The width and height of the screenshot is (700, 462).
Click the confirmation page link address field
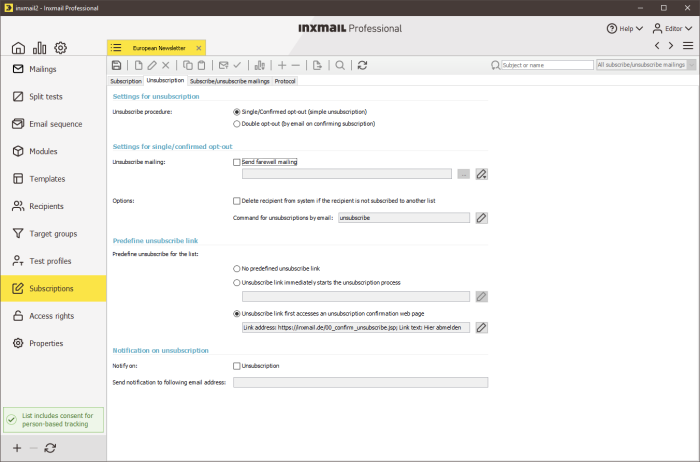356,328
